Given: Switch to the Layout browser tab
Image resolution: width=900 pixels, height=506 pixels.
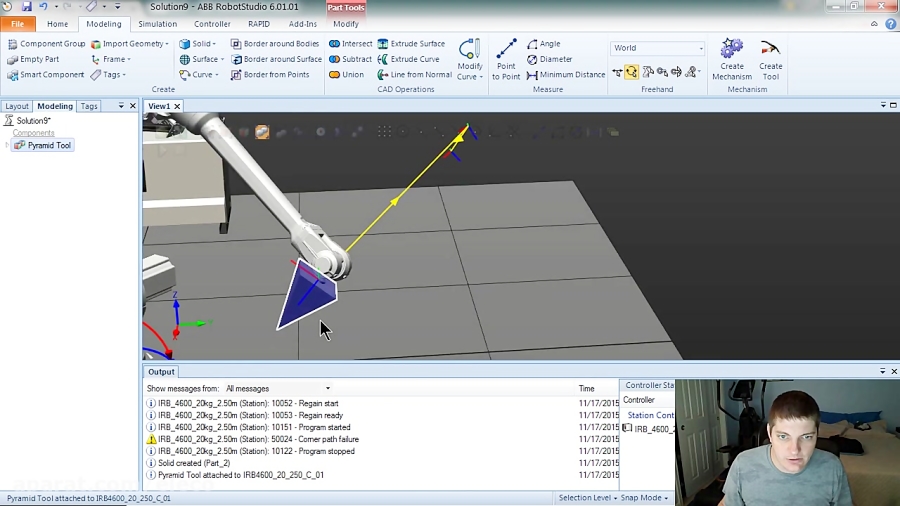Looking at the screenshot, I should pos(17,106).
